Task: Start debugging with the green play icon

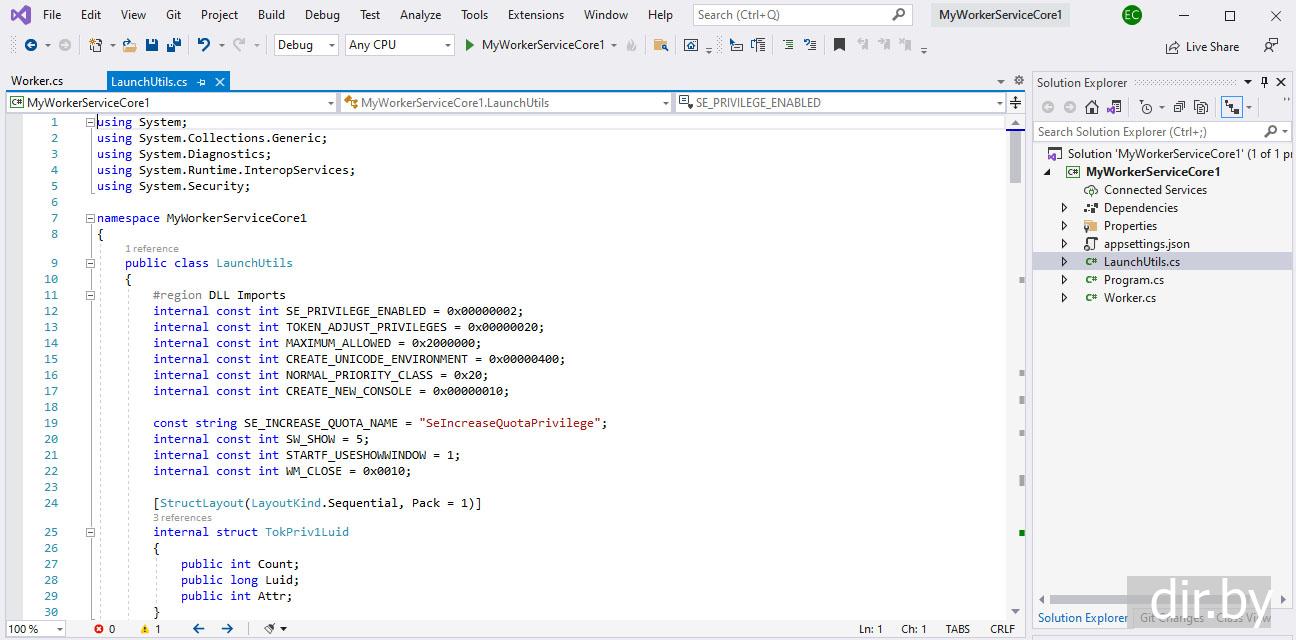Action: click(469, 45)
